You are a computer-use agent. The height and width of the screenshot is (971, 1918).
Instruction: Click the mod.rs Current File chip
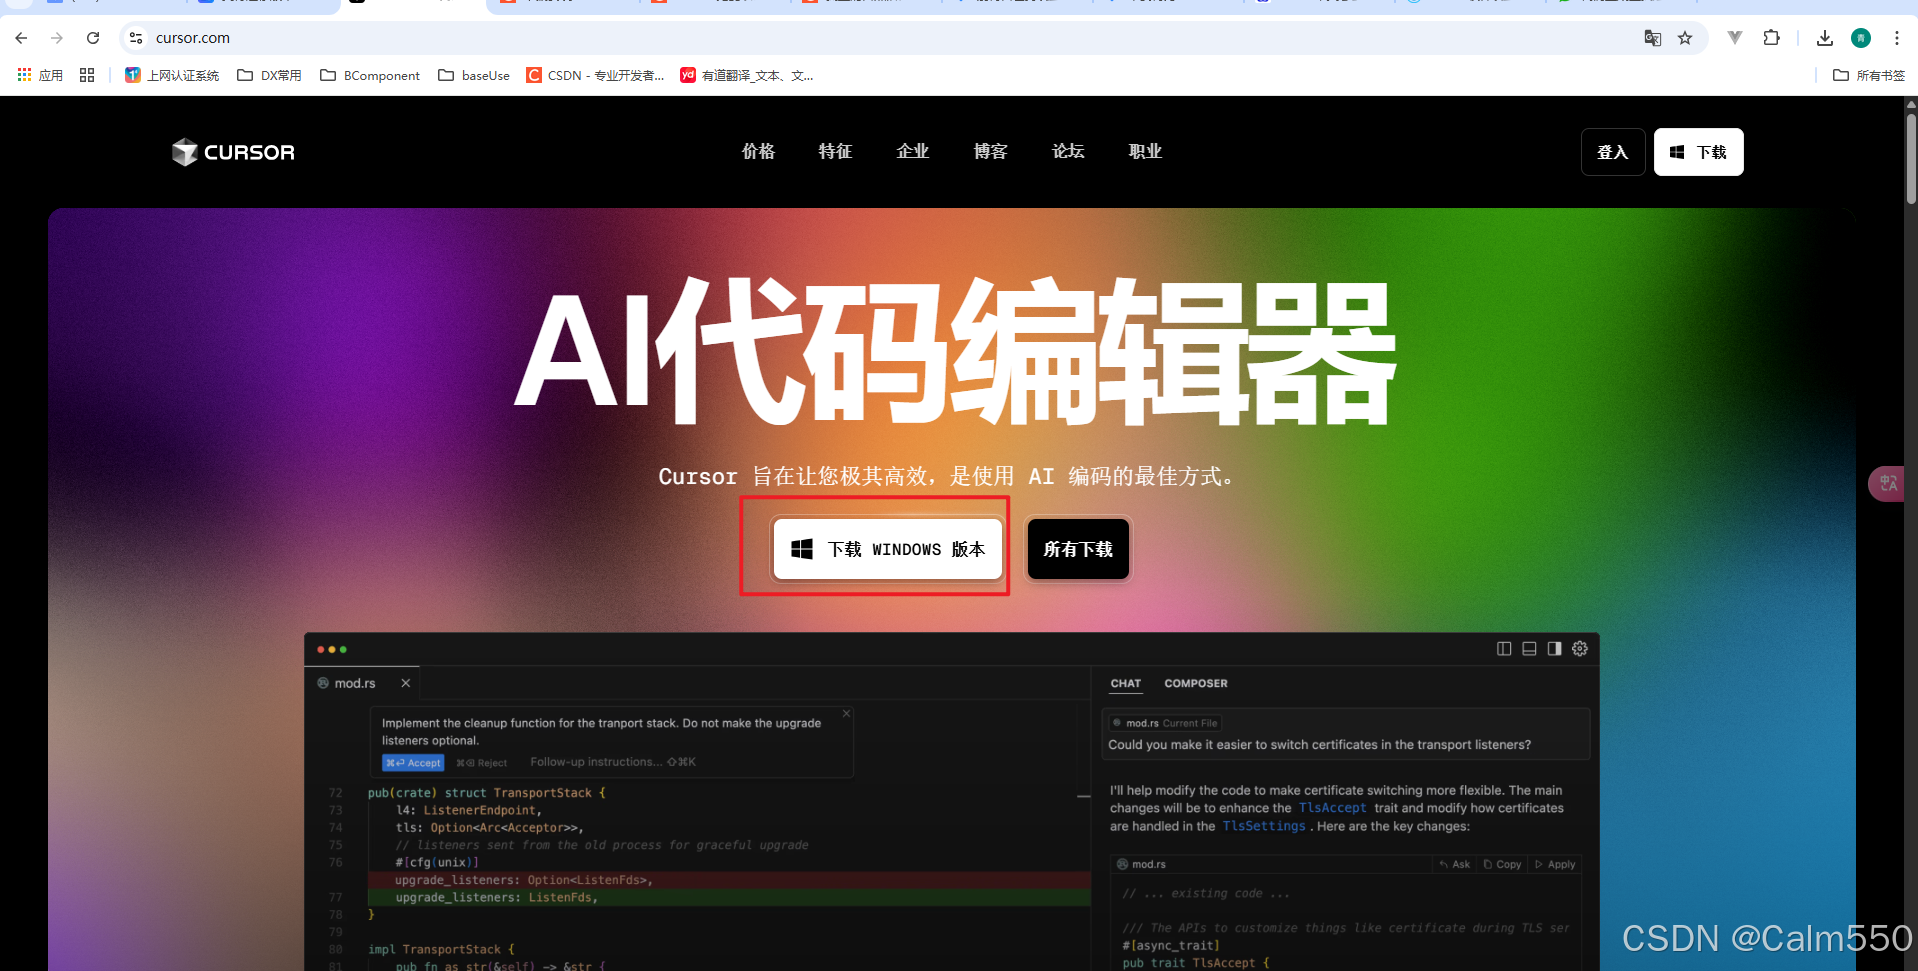(x=1165, y=723)
